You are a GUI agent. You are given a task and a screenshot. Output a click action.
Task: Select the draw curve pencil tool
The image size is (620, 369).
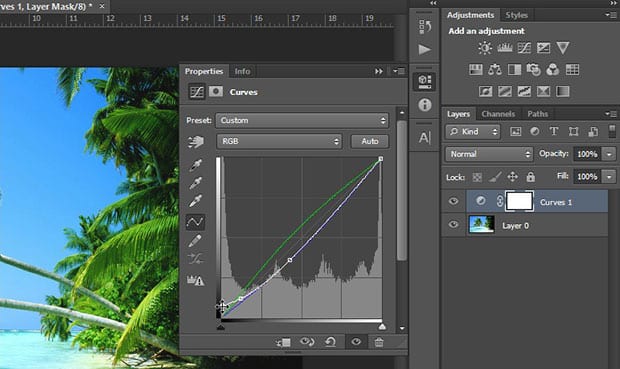click(195, 240)
